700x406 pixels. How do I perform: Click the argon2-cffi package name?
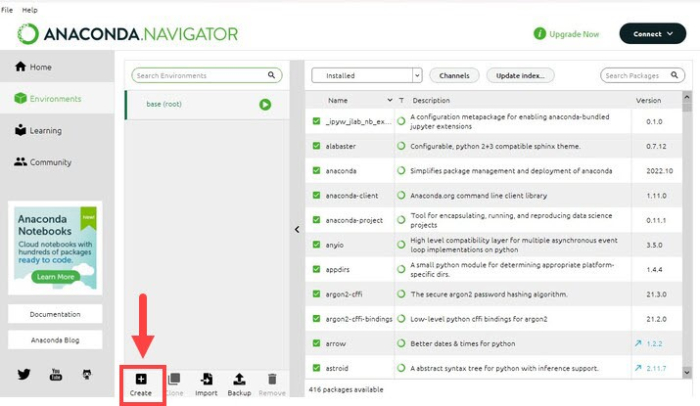tap(344, 294)
